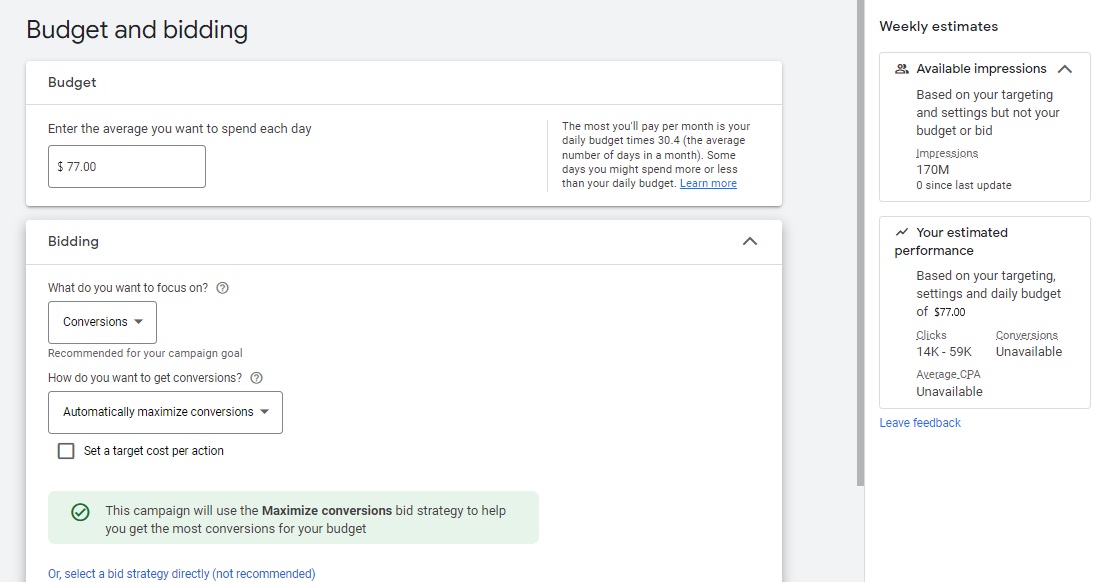Click the daily budget input field
Viewport: 1096px width, 582px height.
coord(127,167)
